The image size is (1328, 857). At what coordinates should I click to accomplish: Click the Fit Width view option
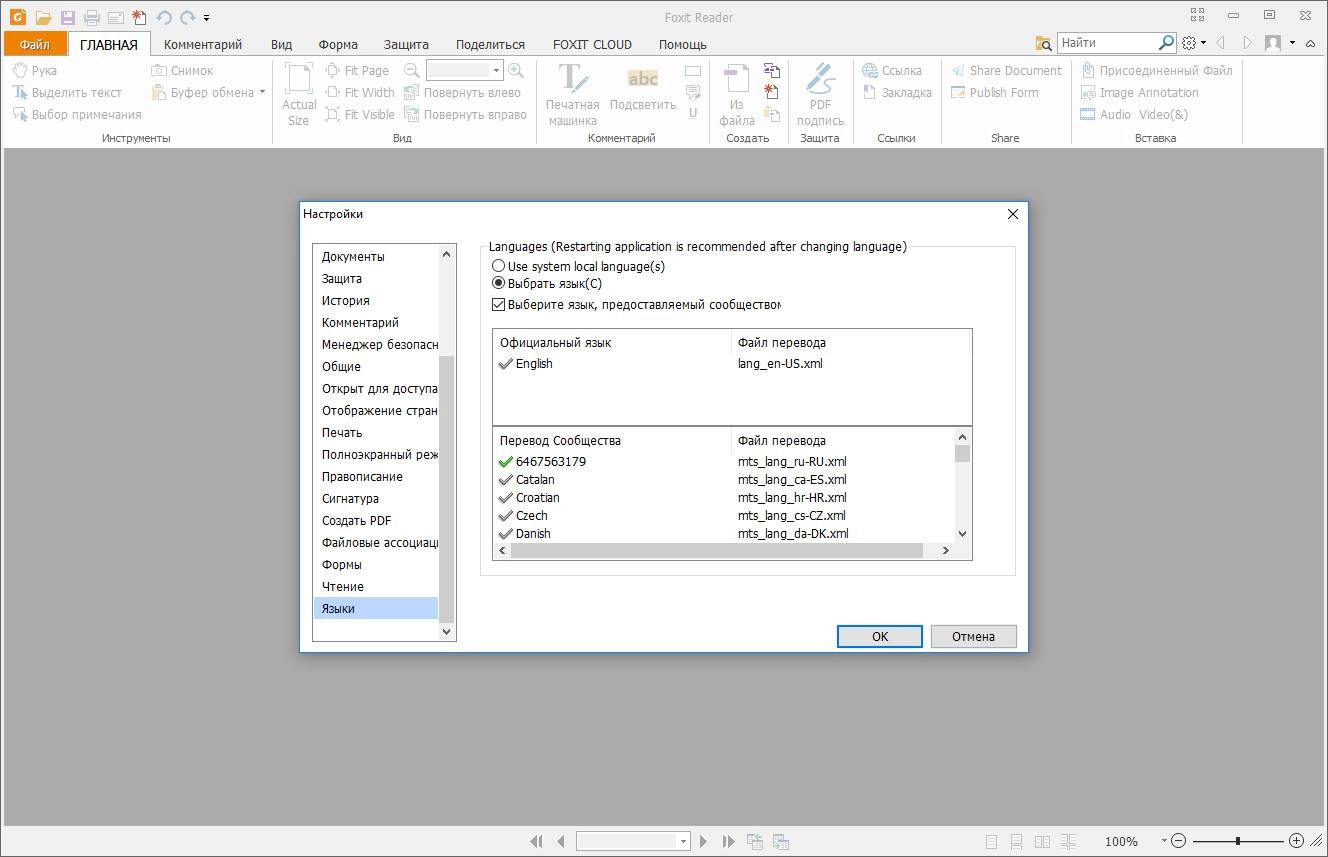[360, 92]
